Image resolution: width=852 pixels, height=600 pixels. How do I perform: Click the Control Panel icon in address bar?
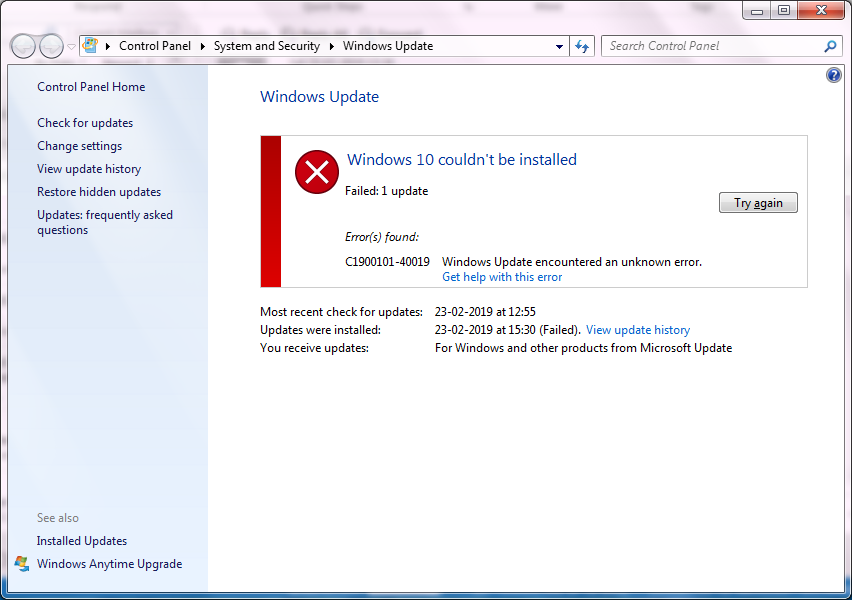pyautogui.click(x=90, y=46)
